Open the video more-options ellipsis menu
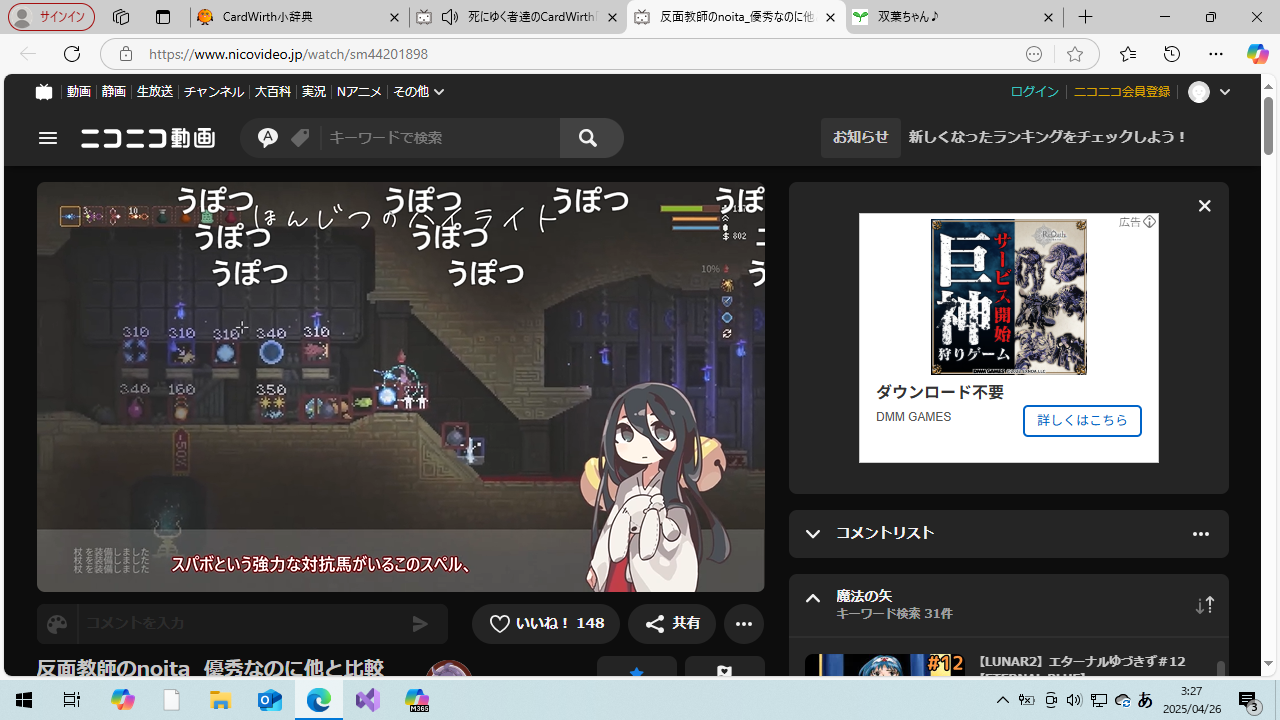Viewport: 1280px width, 720px height. pyautogui.click(x=743, y=624)
